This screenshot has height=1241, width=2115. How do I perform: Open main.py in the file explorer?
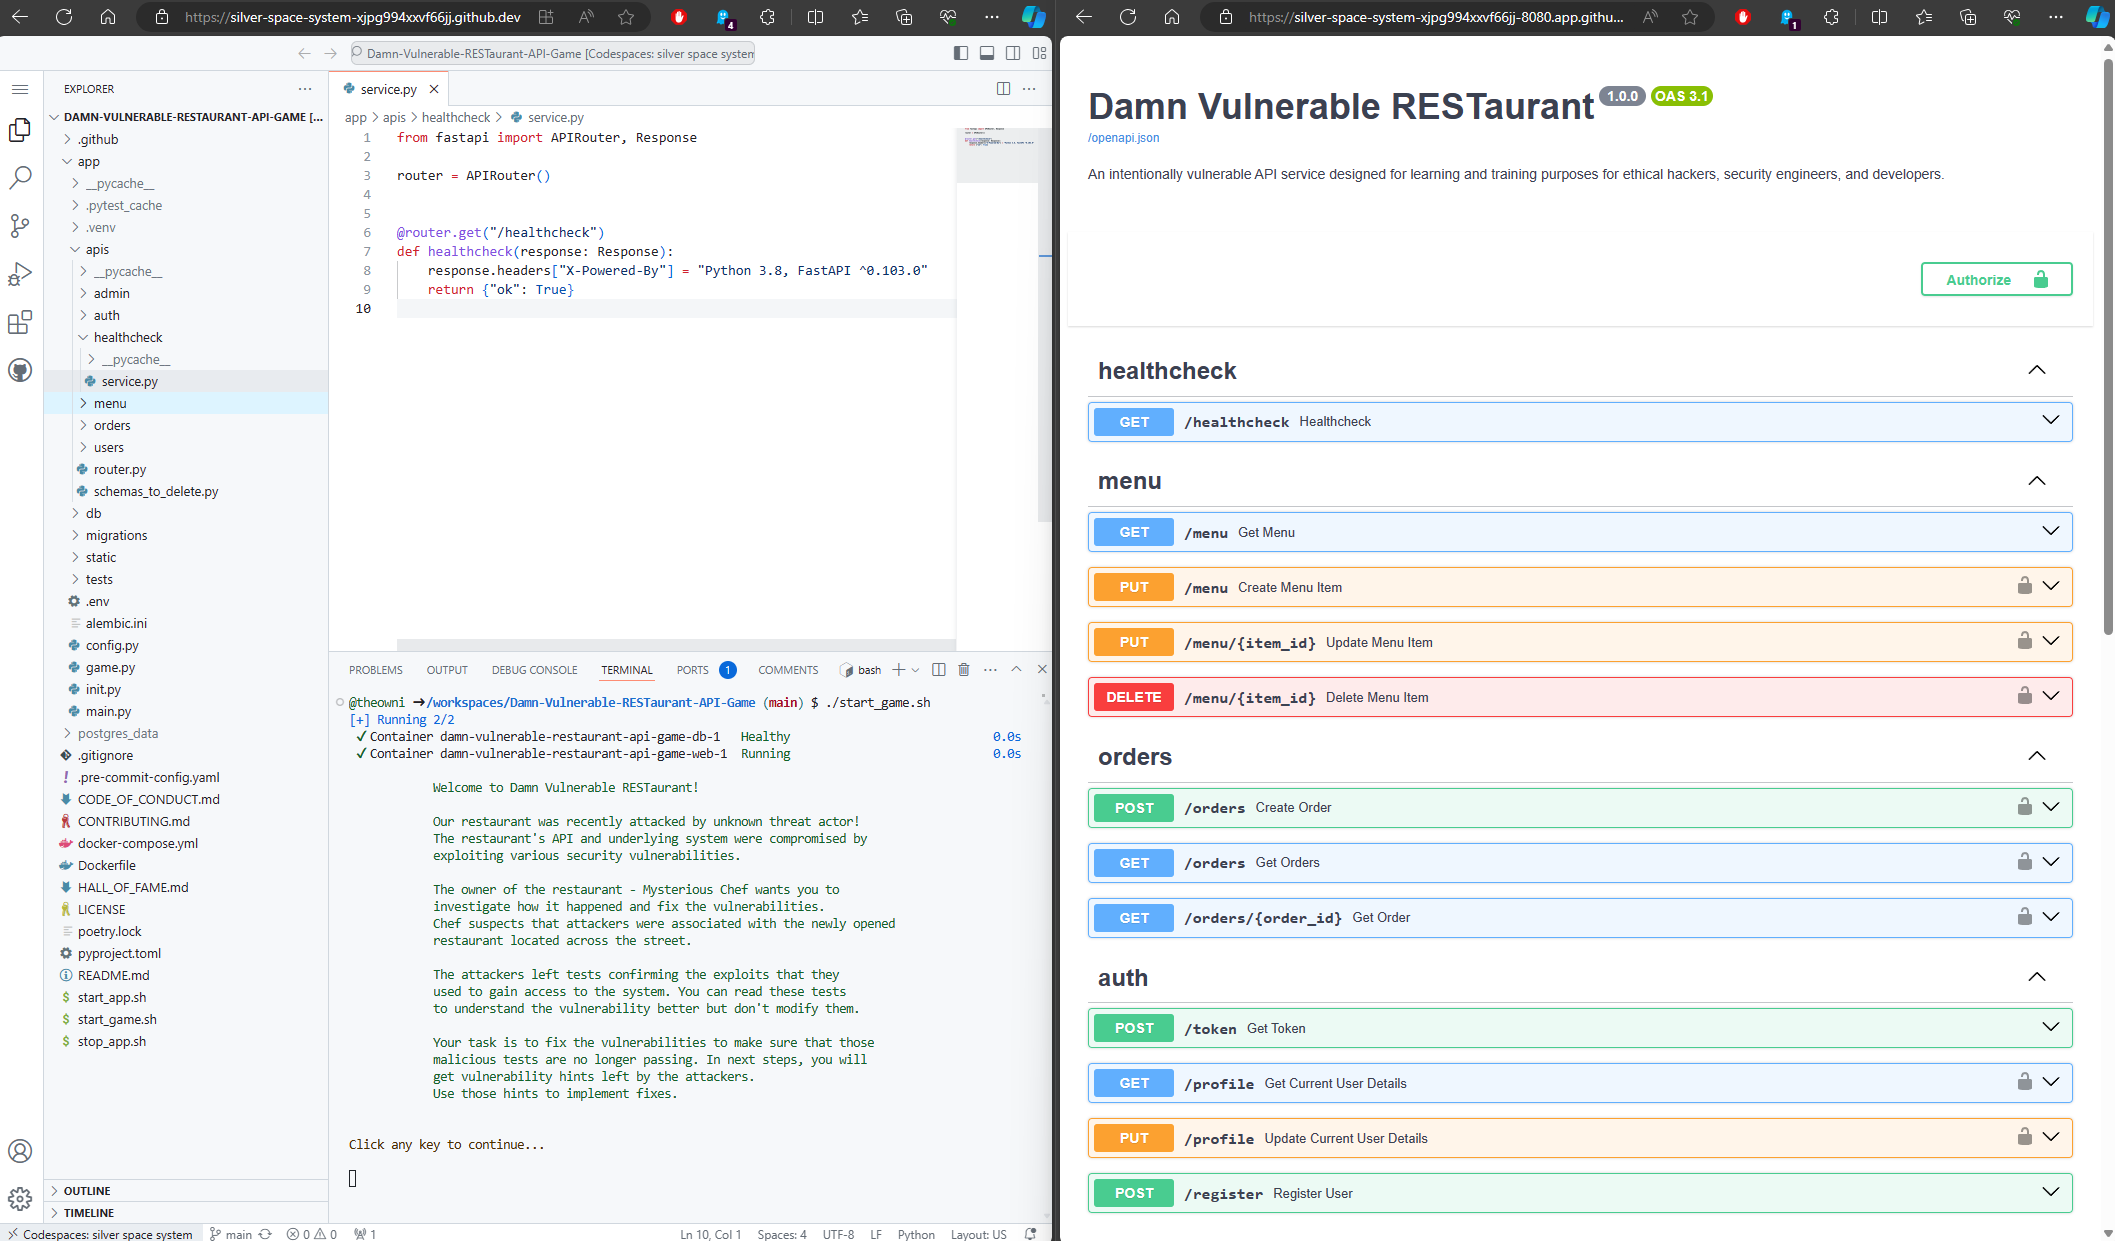[x=108, y=711]
